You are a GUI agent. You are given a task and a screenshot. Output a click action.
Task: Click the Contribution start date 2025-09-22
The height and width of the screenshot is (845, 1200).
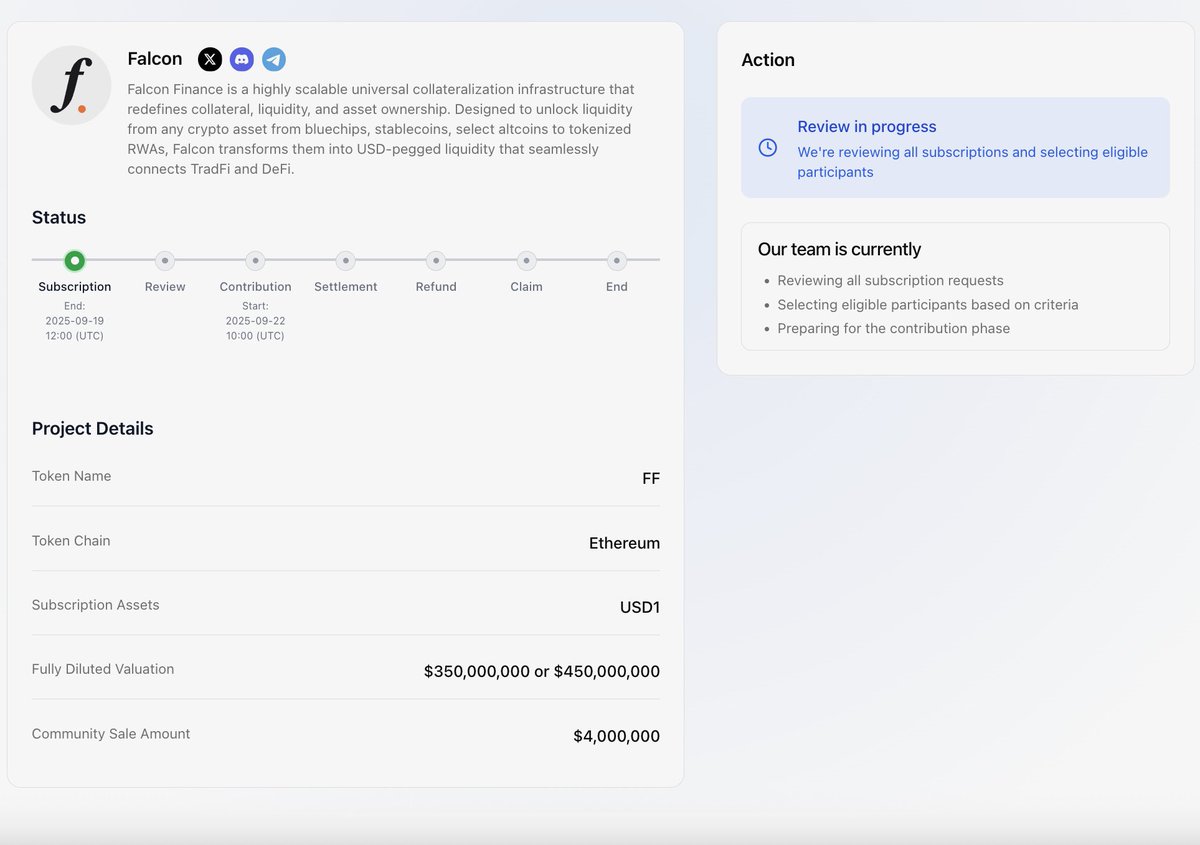coord(255,321)
